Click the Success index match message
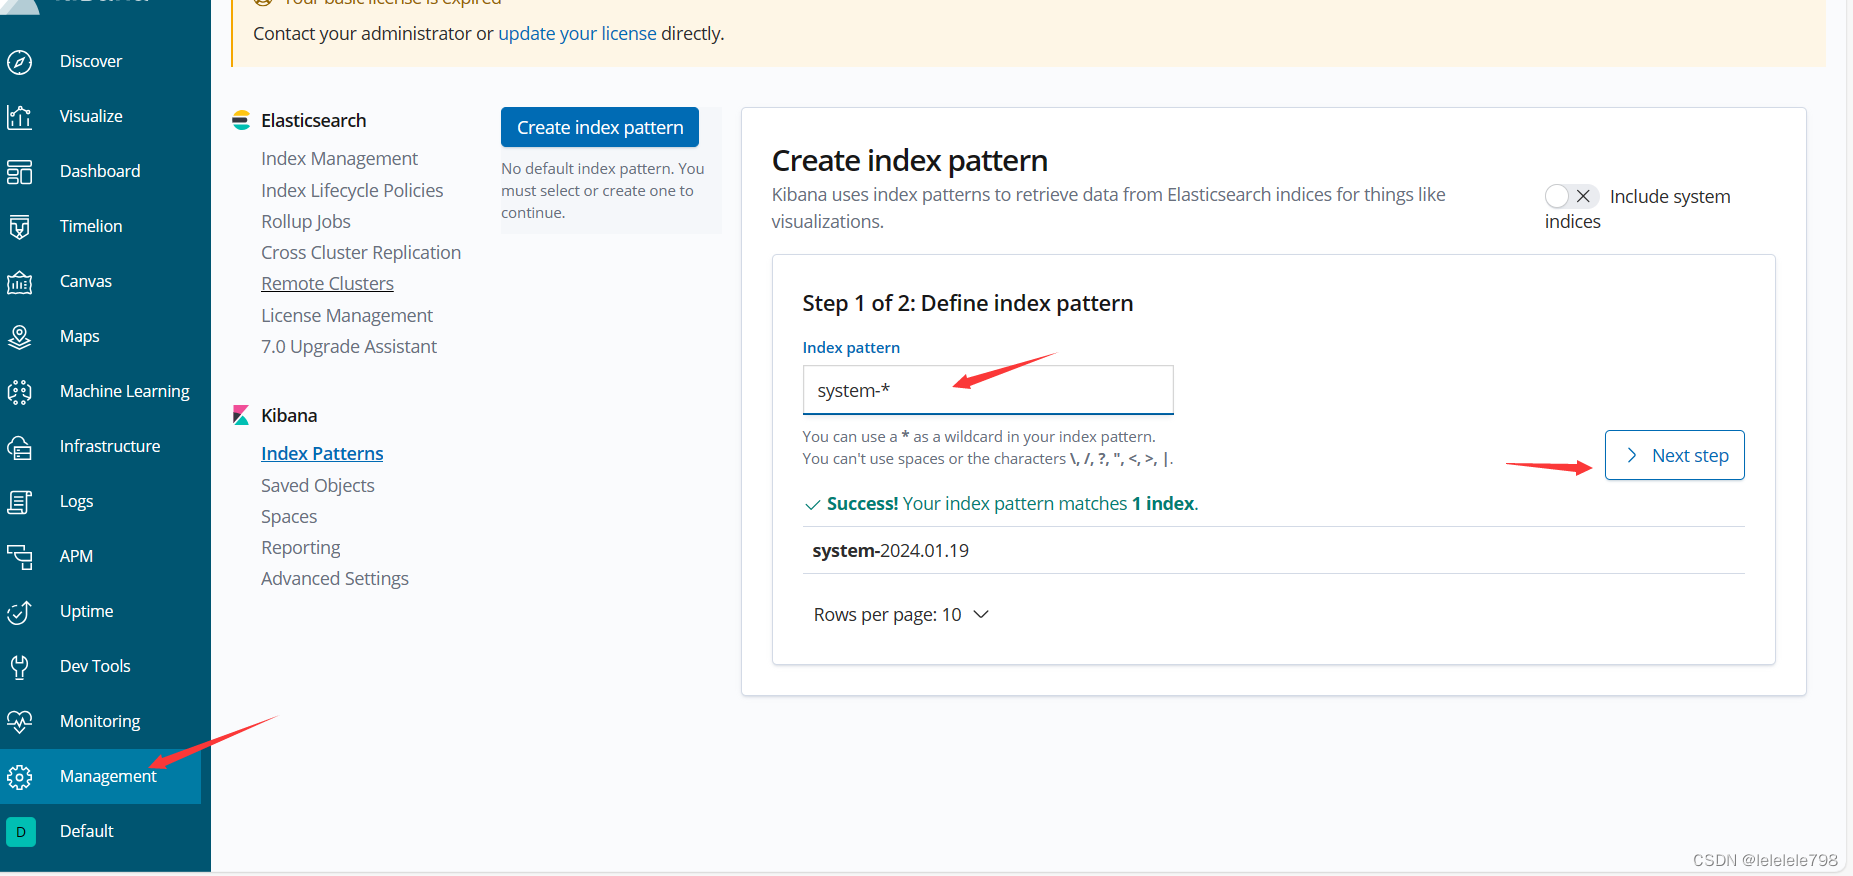1853x876 pixels. (1001, 504)
